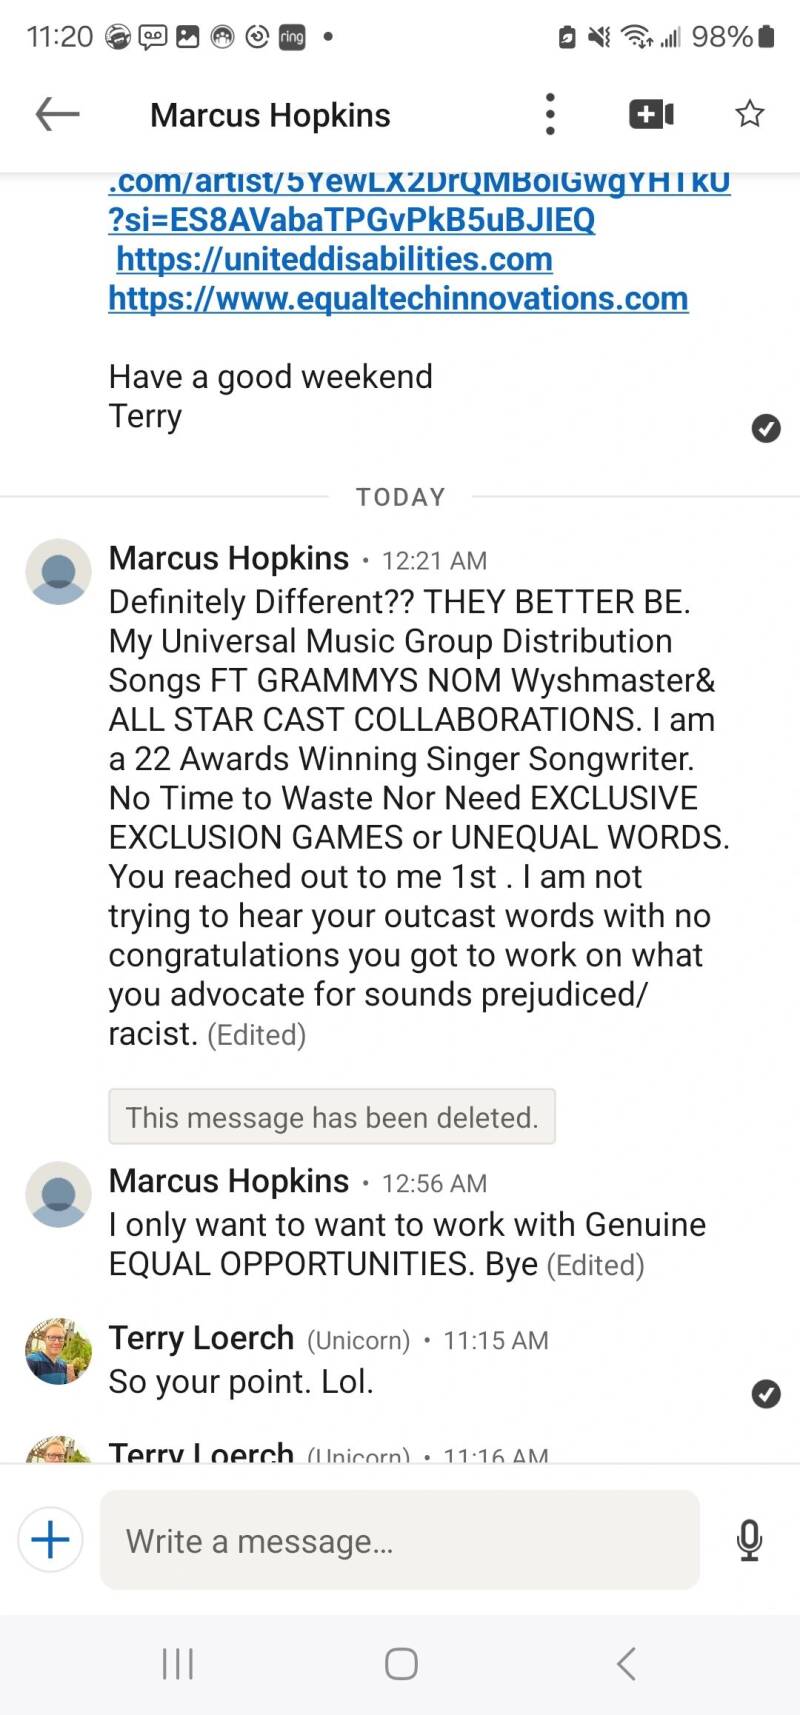The image size is (800, 1715).
Task: Open the uniteddisabilities.com link
Action: [x=334, y=259]
